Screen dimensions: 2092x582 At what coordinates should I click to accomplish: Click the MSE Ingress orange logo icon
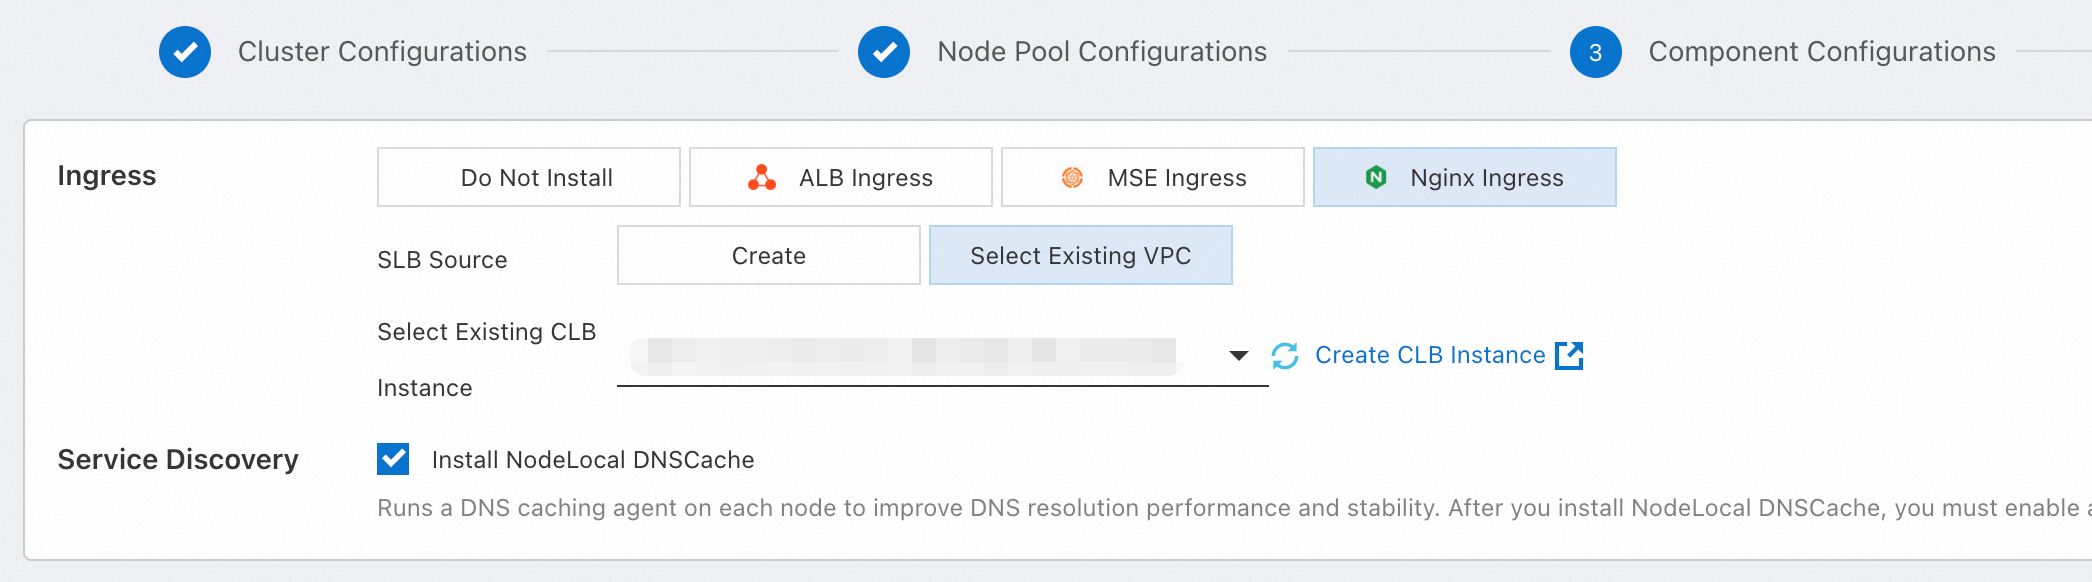click(x=1072, y=178)
